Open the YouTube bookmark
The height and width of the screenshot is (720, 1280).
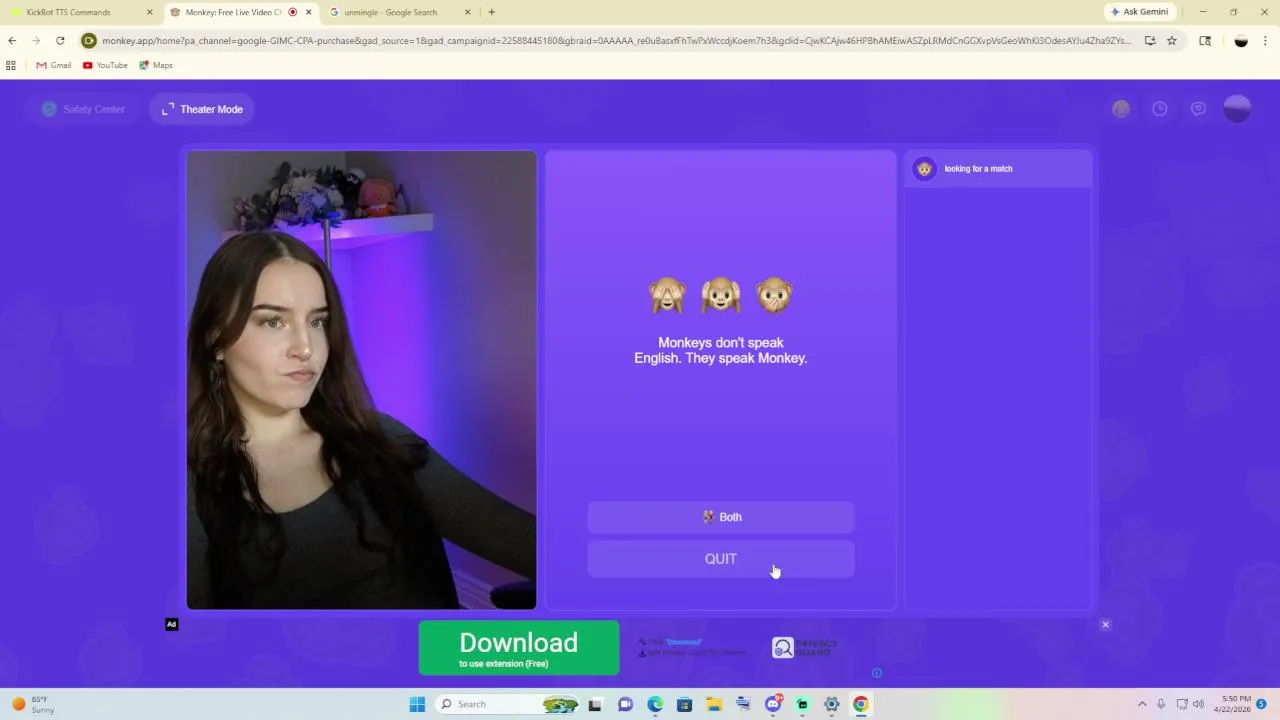pos(105,65)
